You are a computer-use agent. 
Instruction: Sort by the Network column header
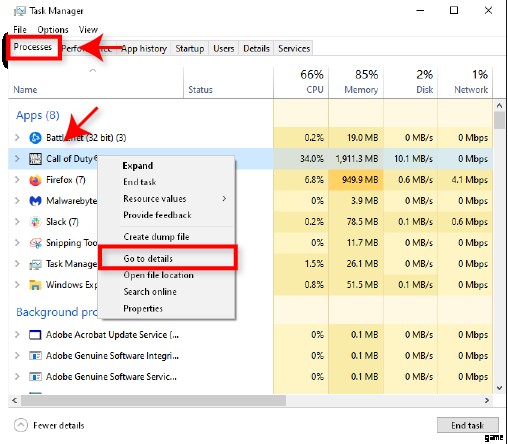point(465,83)
